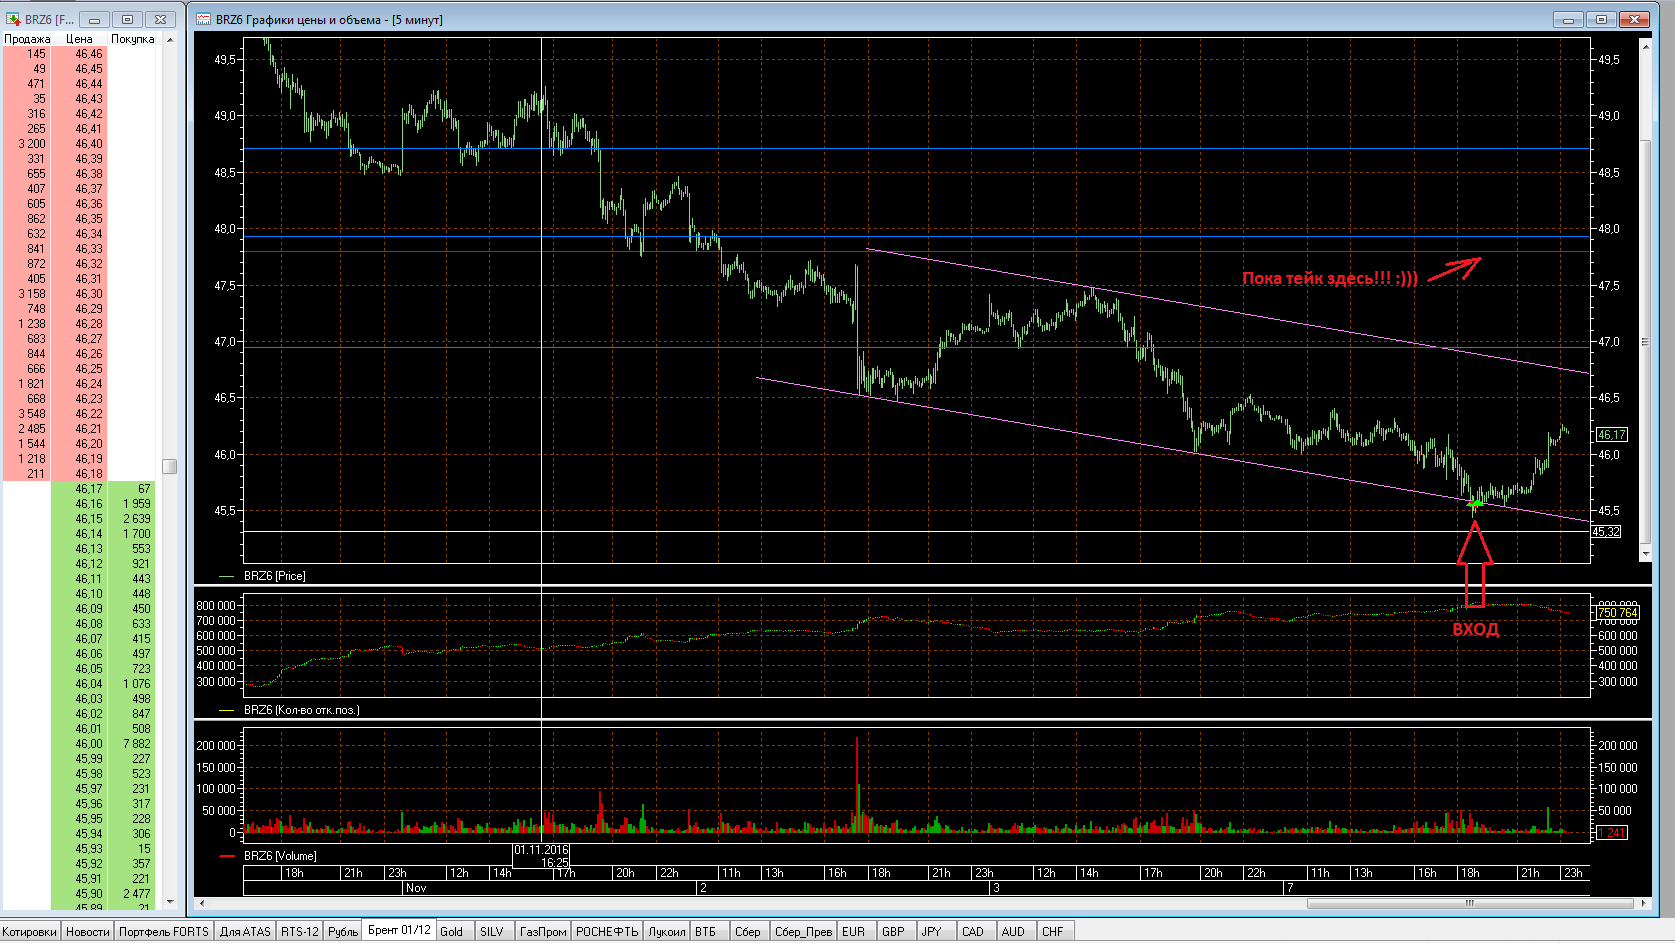Minimize the chart window
Image resolution: width=1675 pixels, height=943 pixels.
[x=1568, y=19]
